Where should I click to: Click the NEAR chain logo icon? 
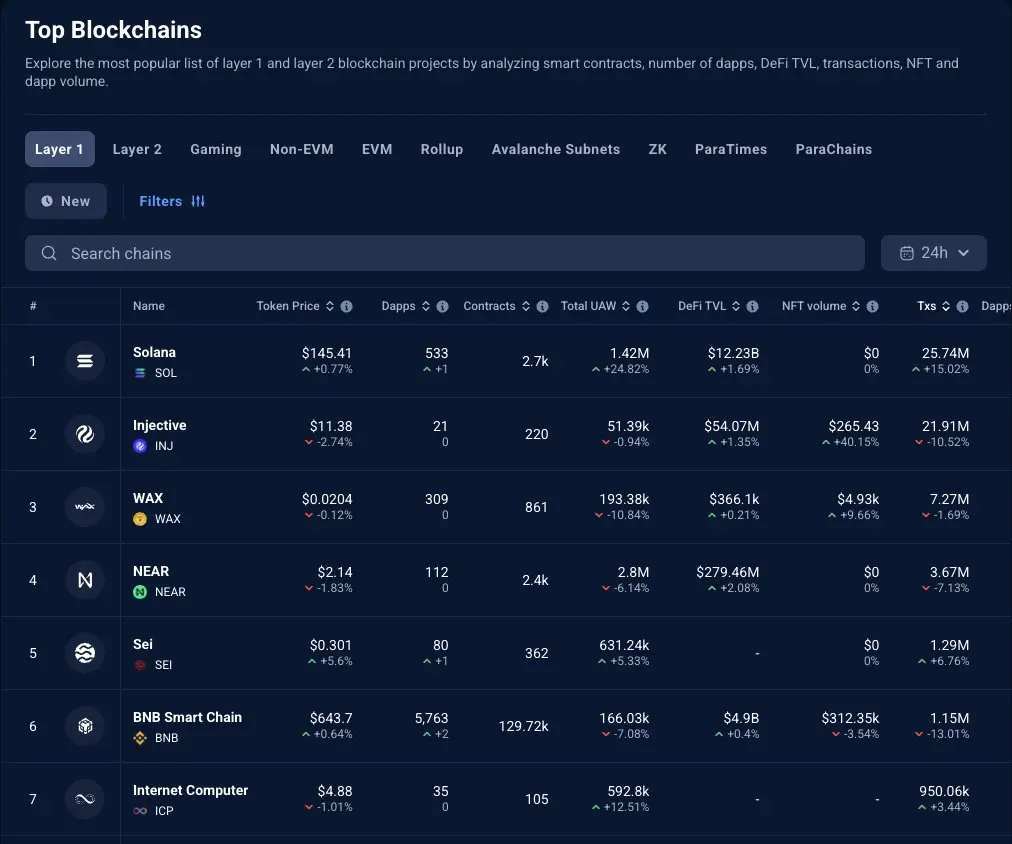(x=85, y=579)
